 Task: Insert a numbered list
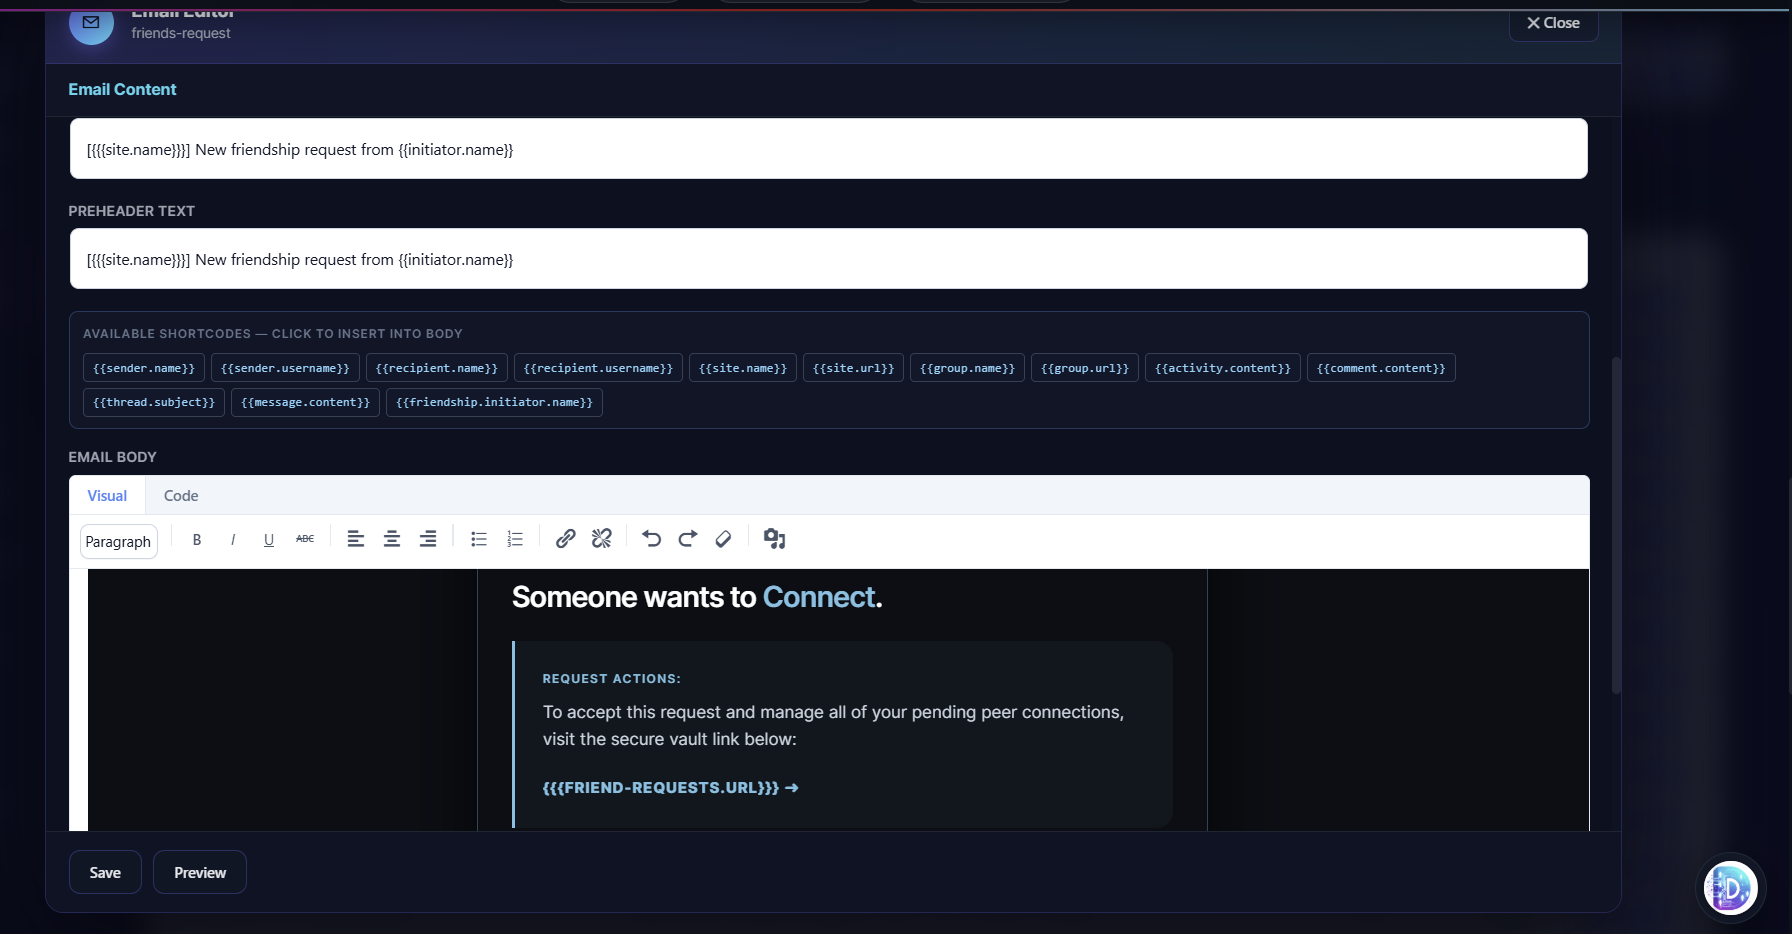pos(514,539)
